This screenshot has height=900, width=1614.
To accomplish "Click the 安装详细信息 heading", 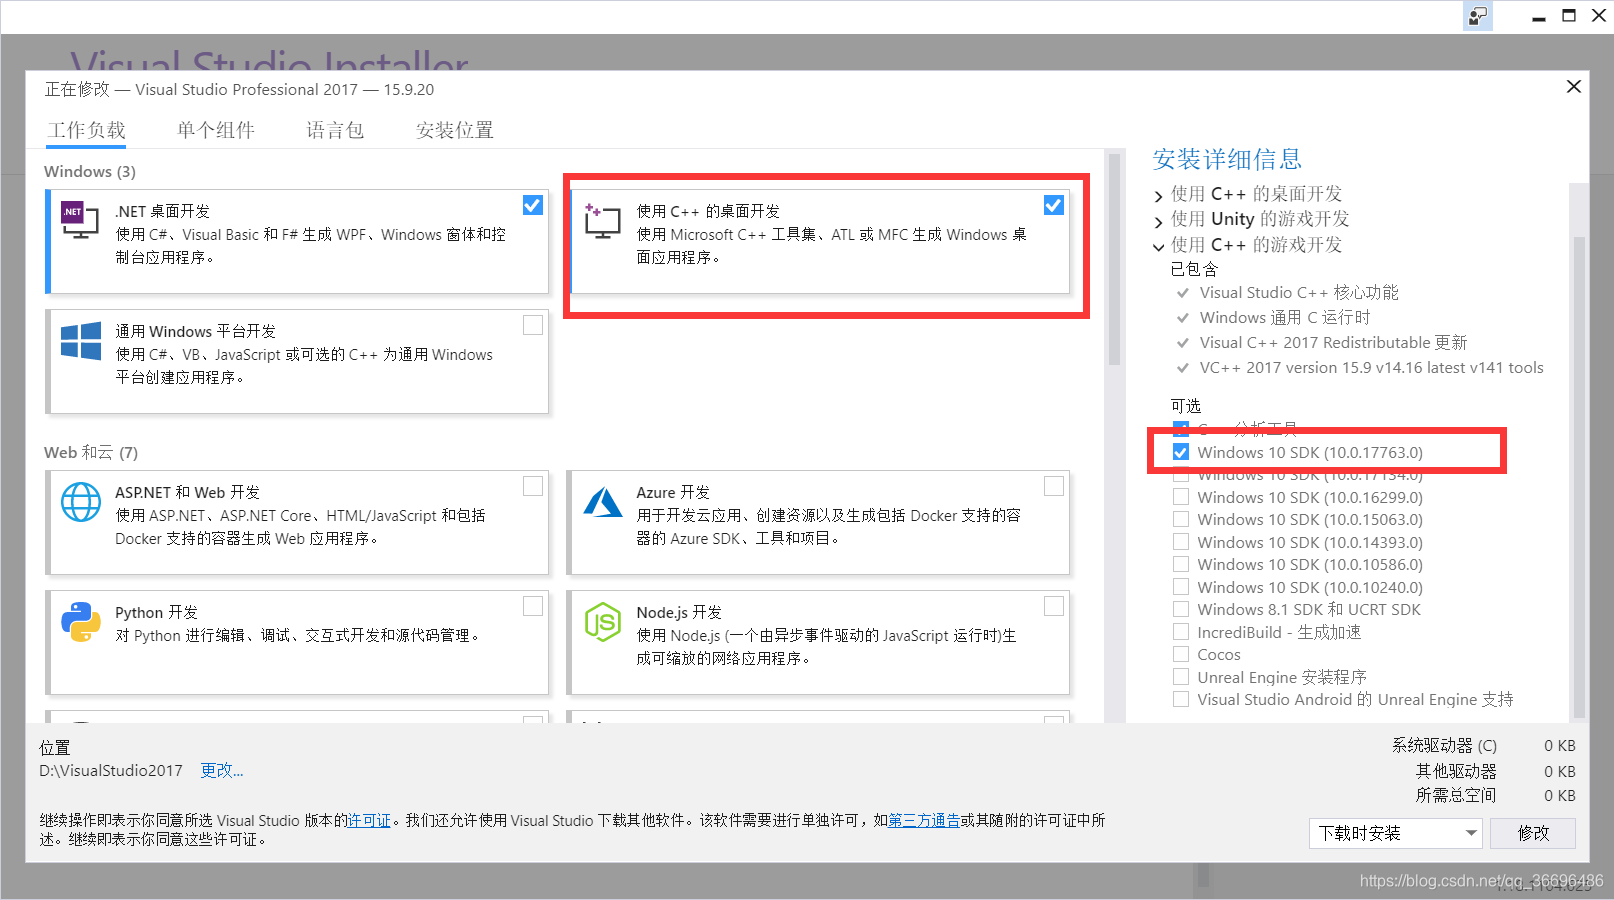I will (1227, 159).
